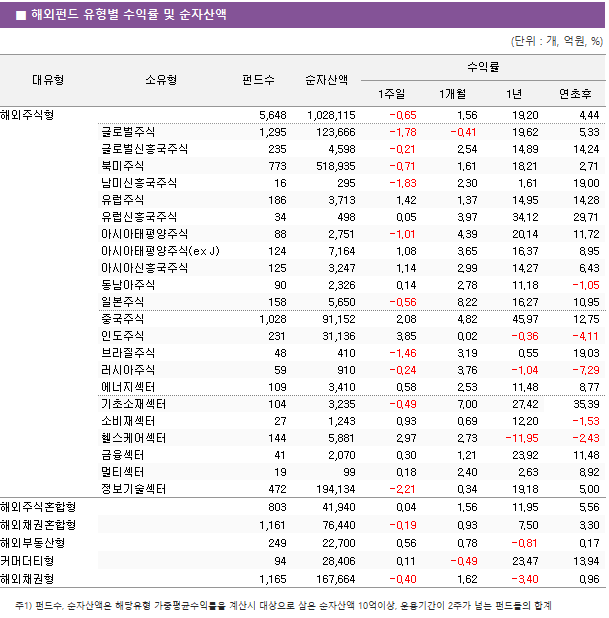This screenshot has width=609, height=618.
Task: Click the 아시아태평양주식 row label without ex J
Action: pyautogui.click(x=144, y=234)
